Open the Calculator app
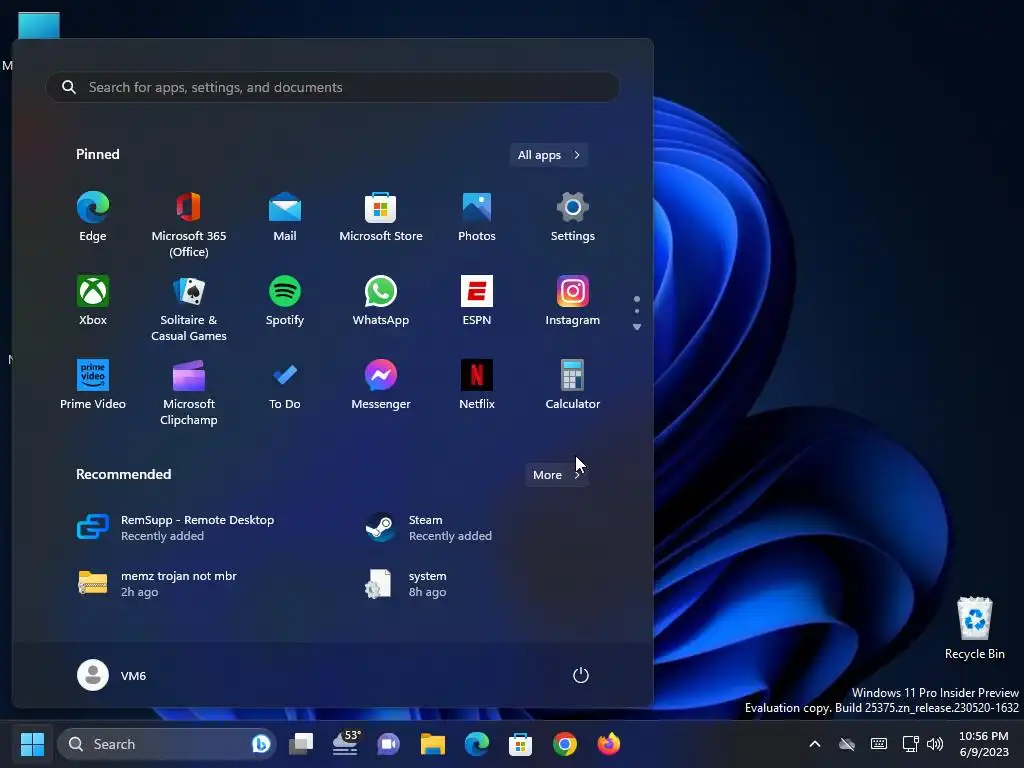The width and height of the screenshot is (1024, 768). (x=573, y=385)
